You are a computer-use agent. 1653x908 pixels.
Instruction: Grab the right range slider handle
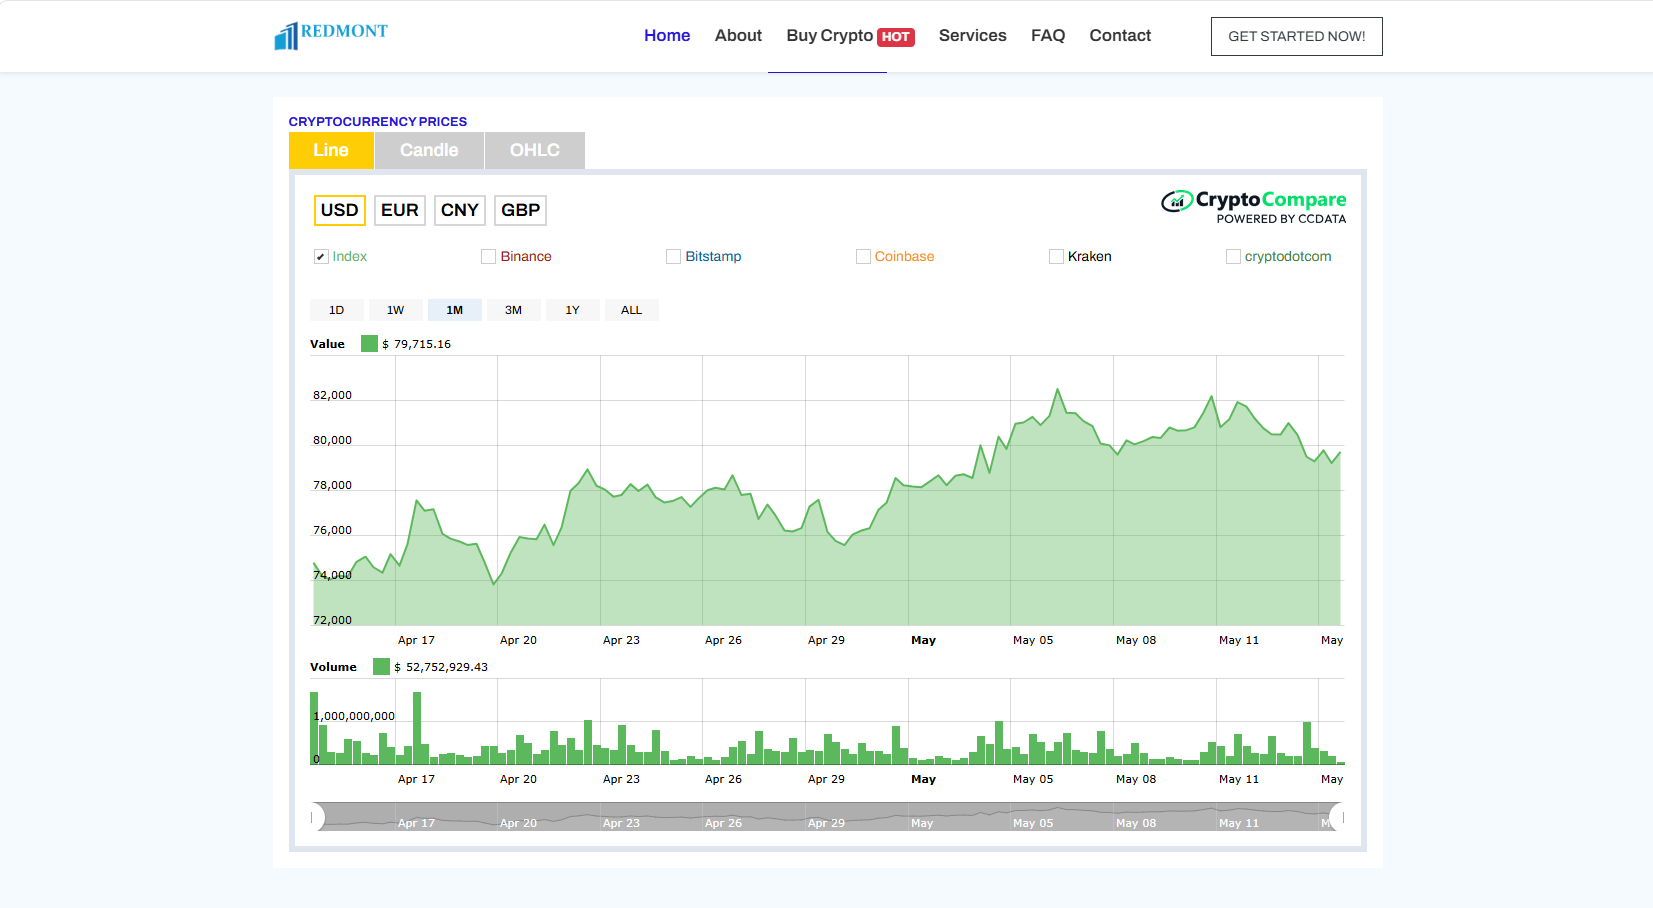click(x=1337, y=817)
